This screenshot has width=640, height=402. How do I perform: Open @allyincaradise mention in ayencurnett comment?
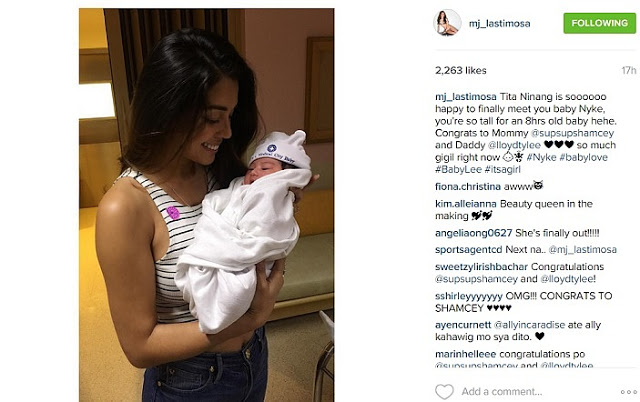point(529,325)
